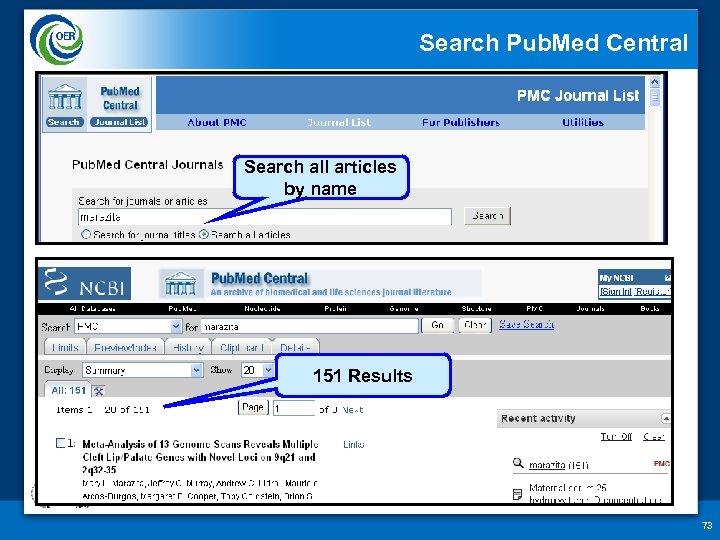Open the Show 20 dropdown
The height and width of the screenshot is (540, 720).
tap(268, 370)
